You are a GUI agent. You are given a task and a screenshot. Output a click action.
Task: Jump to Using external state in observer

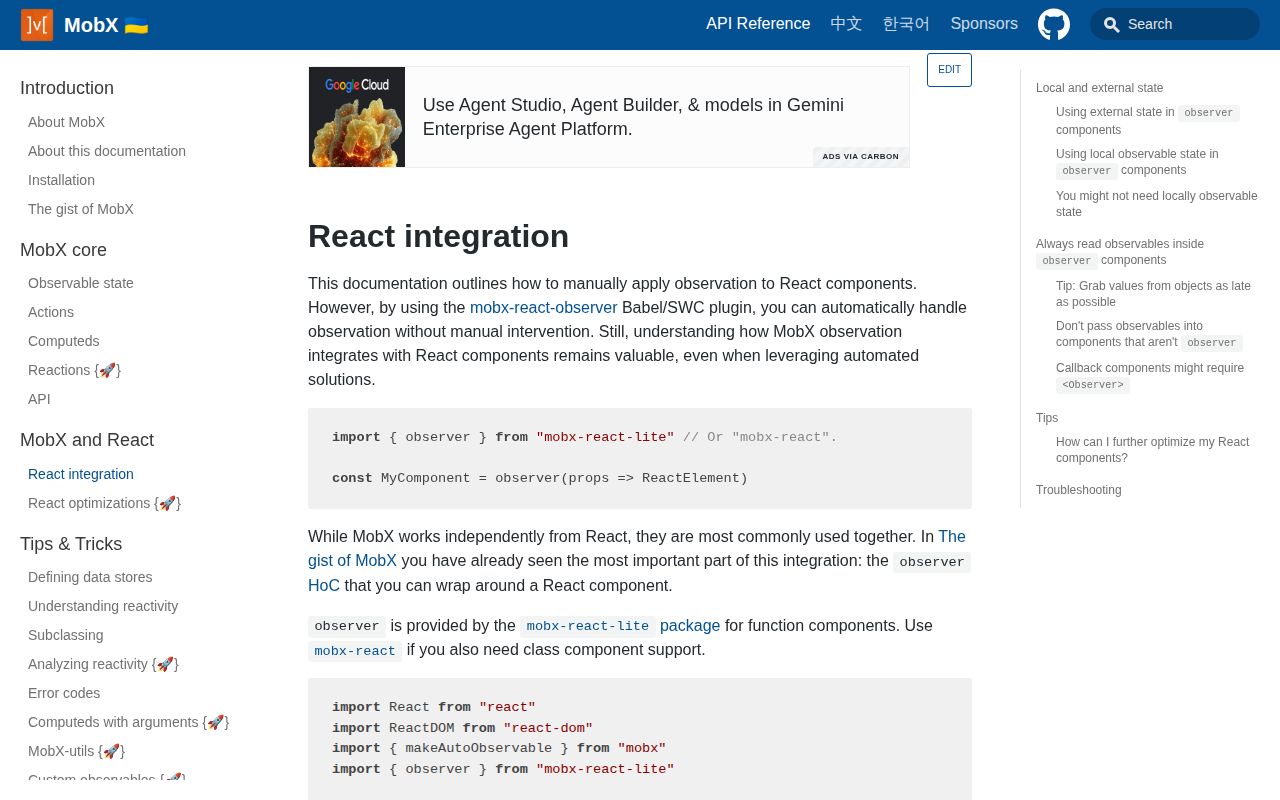[1148, 121]
